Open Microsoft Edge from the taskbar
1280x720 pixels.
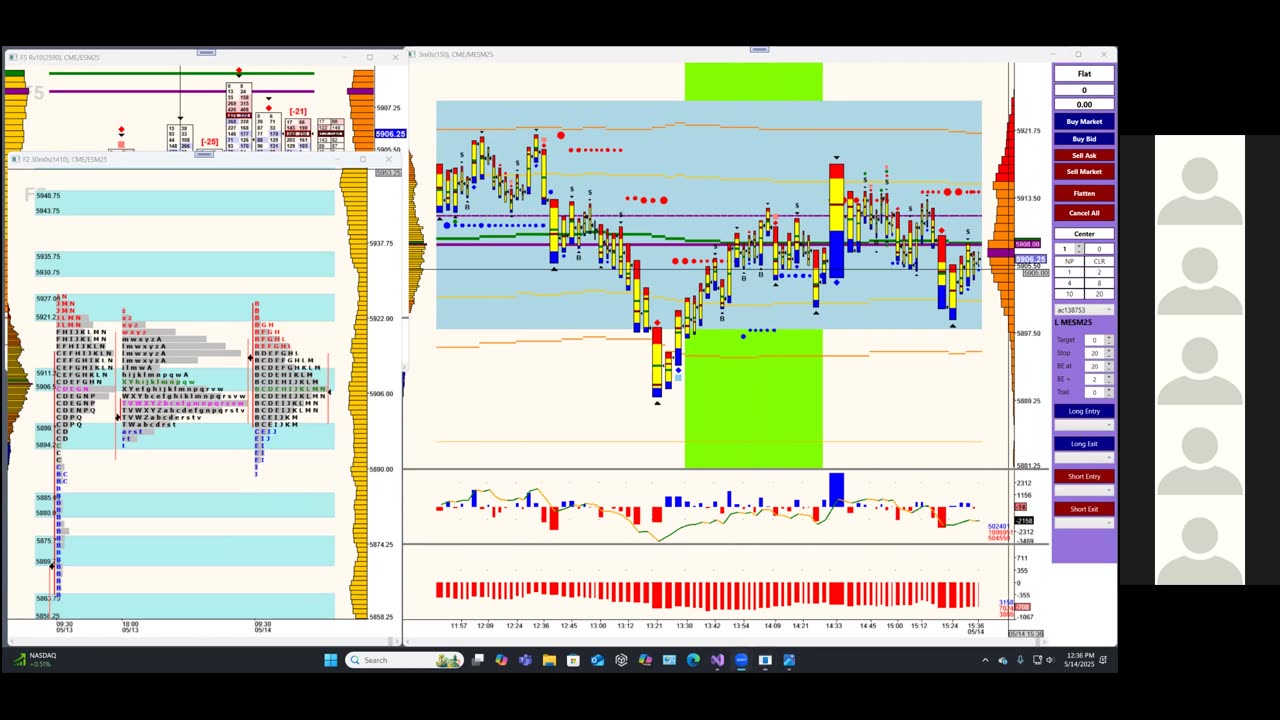click(693, 660)
